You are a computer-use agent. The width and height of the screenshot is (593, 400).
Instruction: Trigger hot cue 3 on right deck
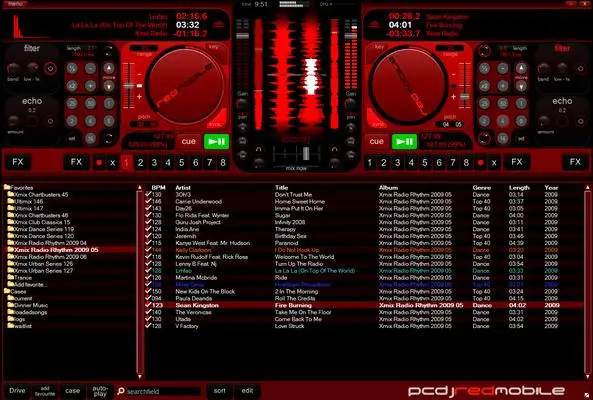pyautogui.click(x=397, y=163)
